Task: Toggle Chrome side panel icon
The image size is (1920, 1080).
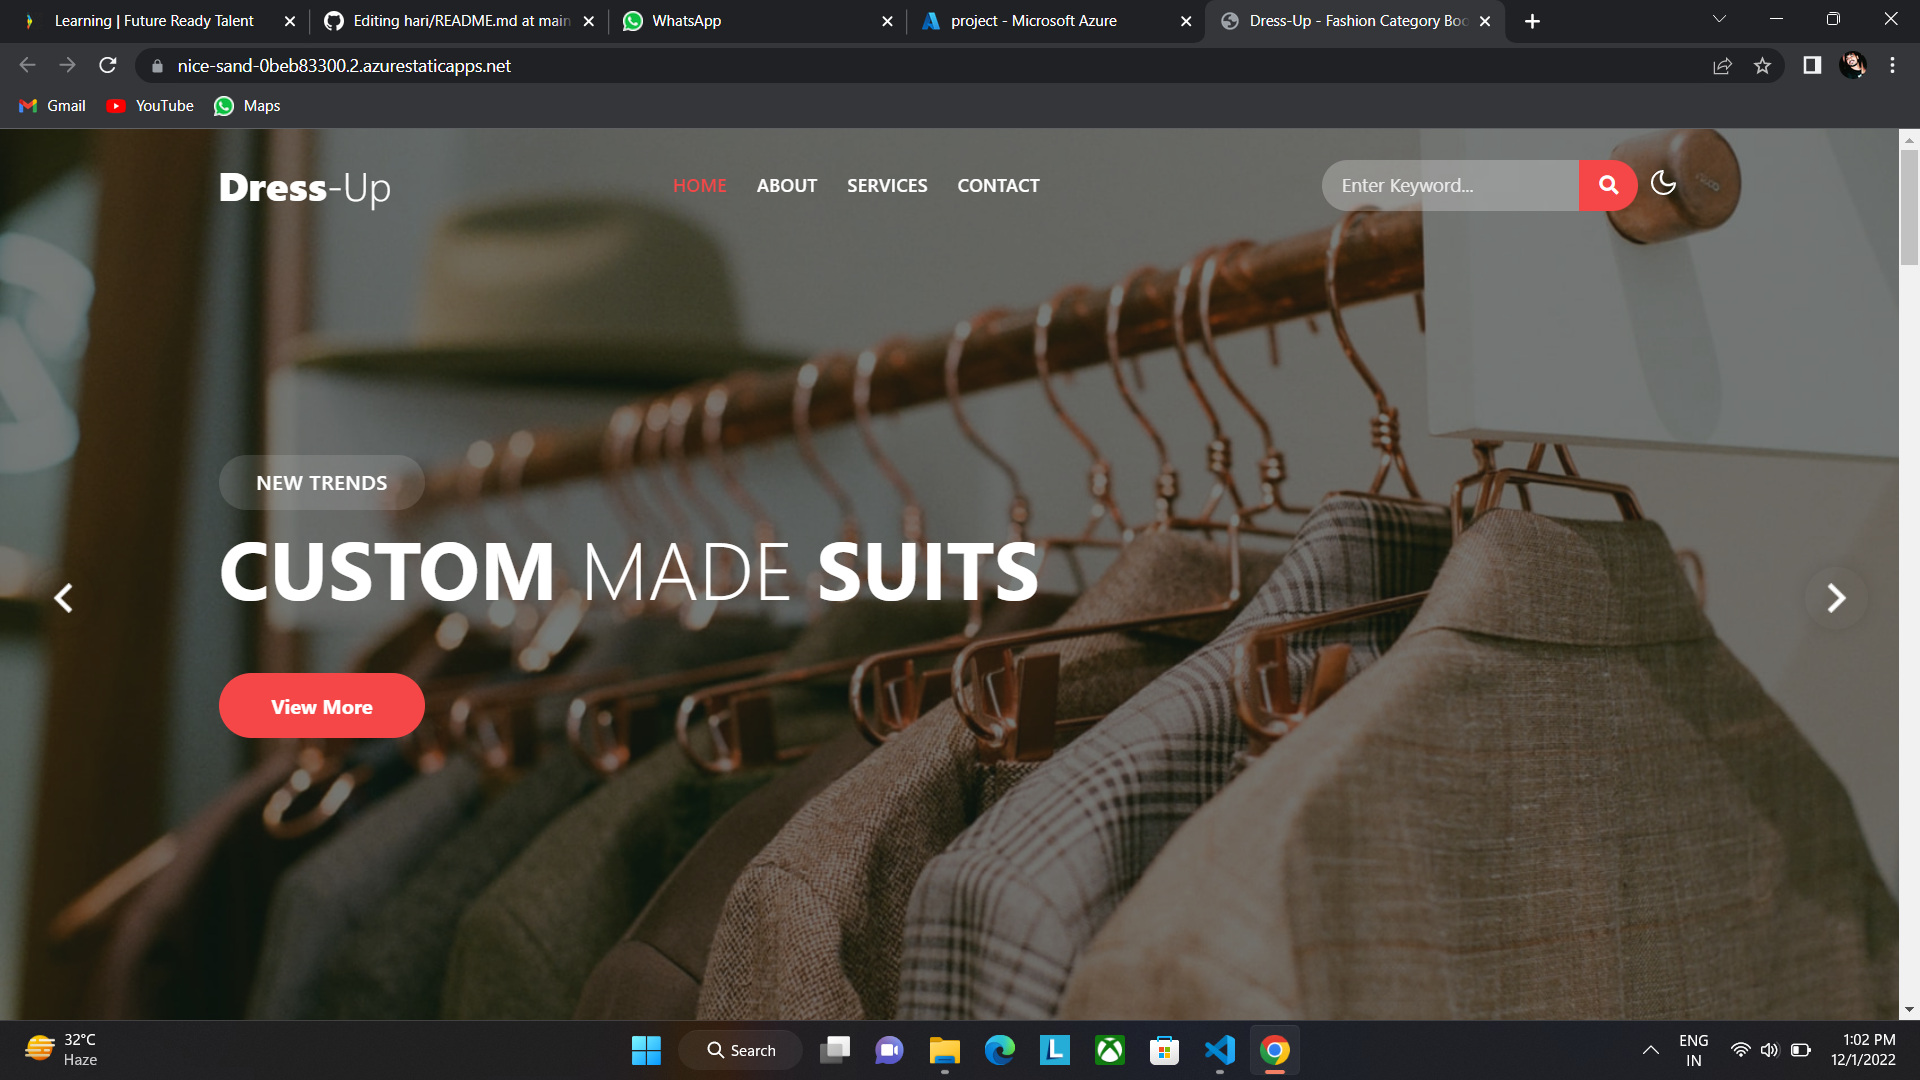Action: coord(1812,66)
